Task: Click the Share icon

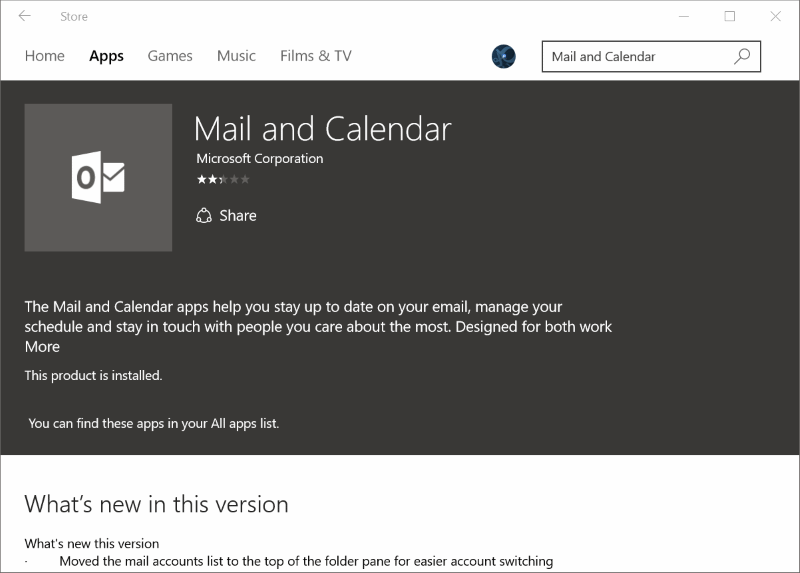Action: [x=204, y=216]
